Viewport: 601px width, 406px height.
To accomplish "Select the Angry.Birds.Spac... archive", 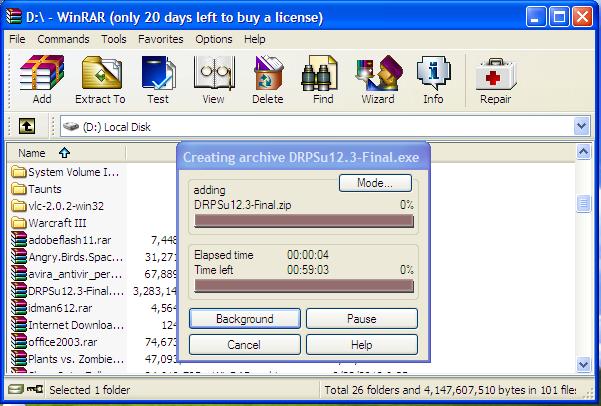I will pos(67,257).
